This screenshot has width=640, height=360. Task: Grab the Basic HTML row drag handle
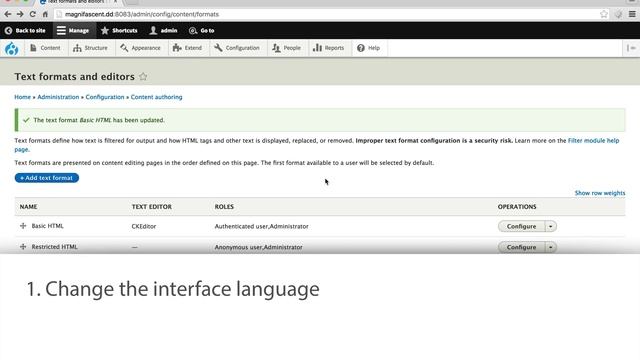[x=23, y=226]
